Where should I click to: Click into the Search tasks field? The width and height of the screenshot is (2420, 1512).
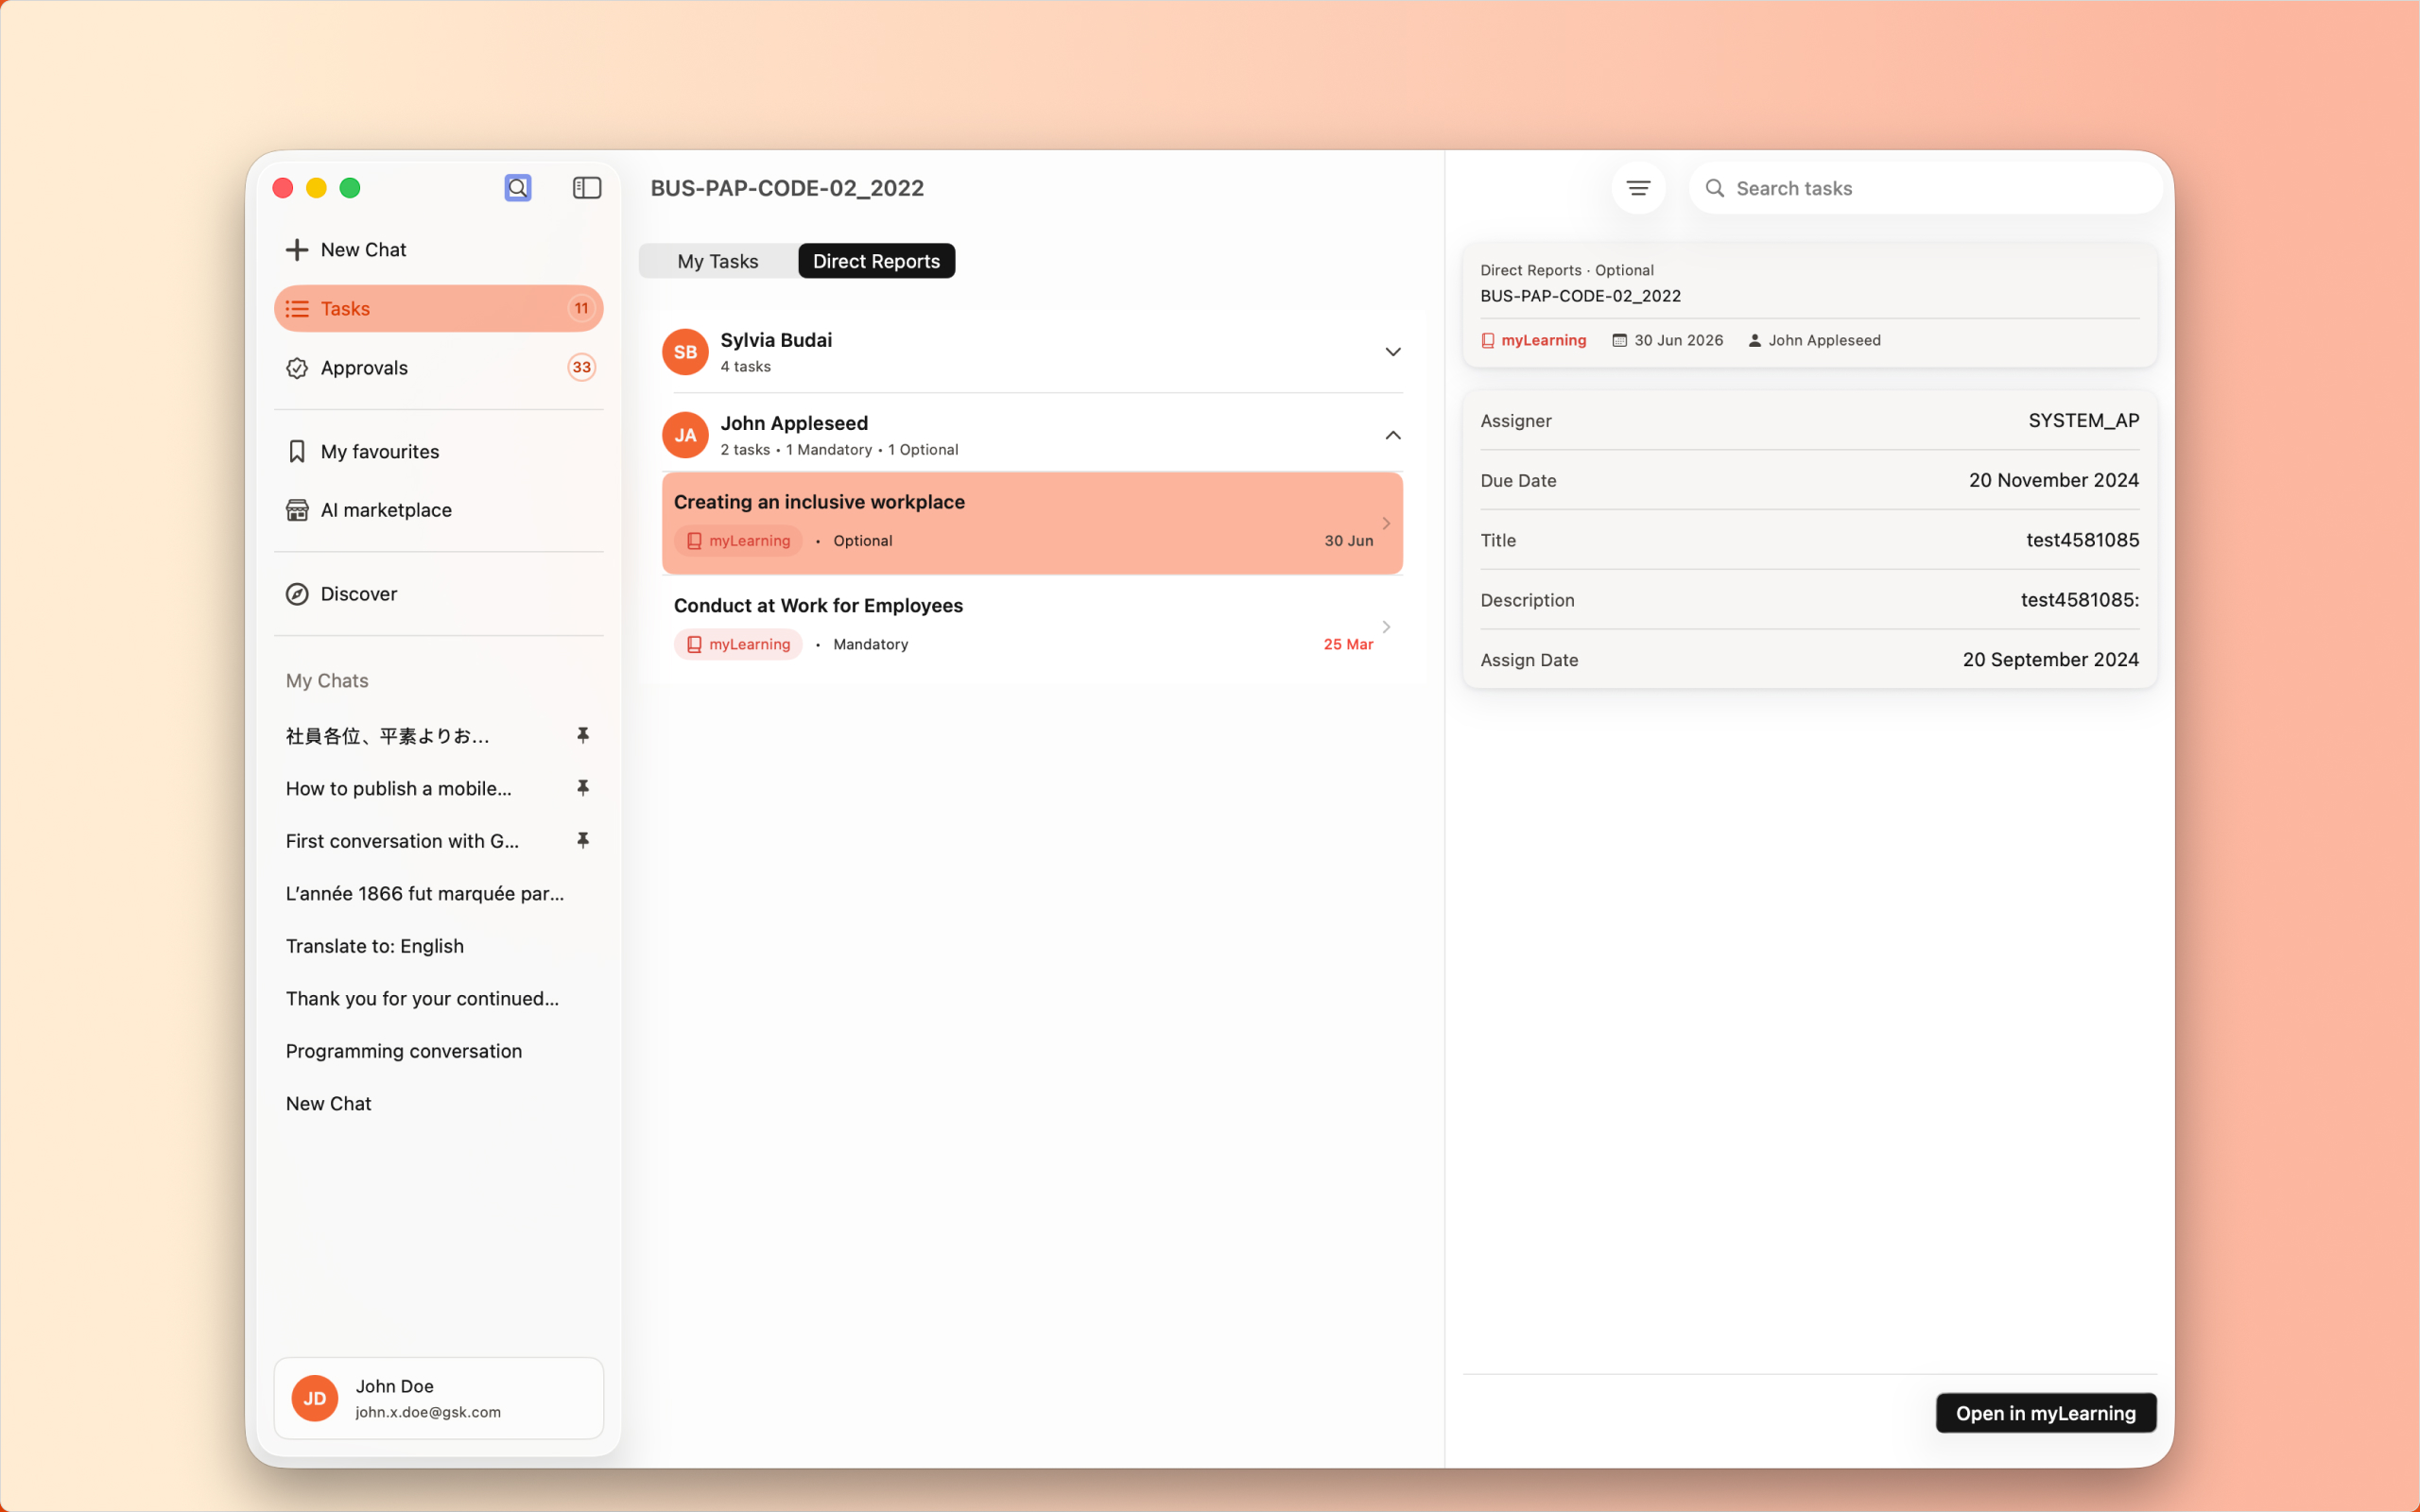tap(1925, 188)
